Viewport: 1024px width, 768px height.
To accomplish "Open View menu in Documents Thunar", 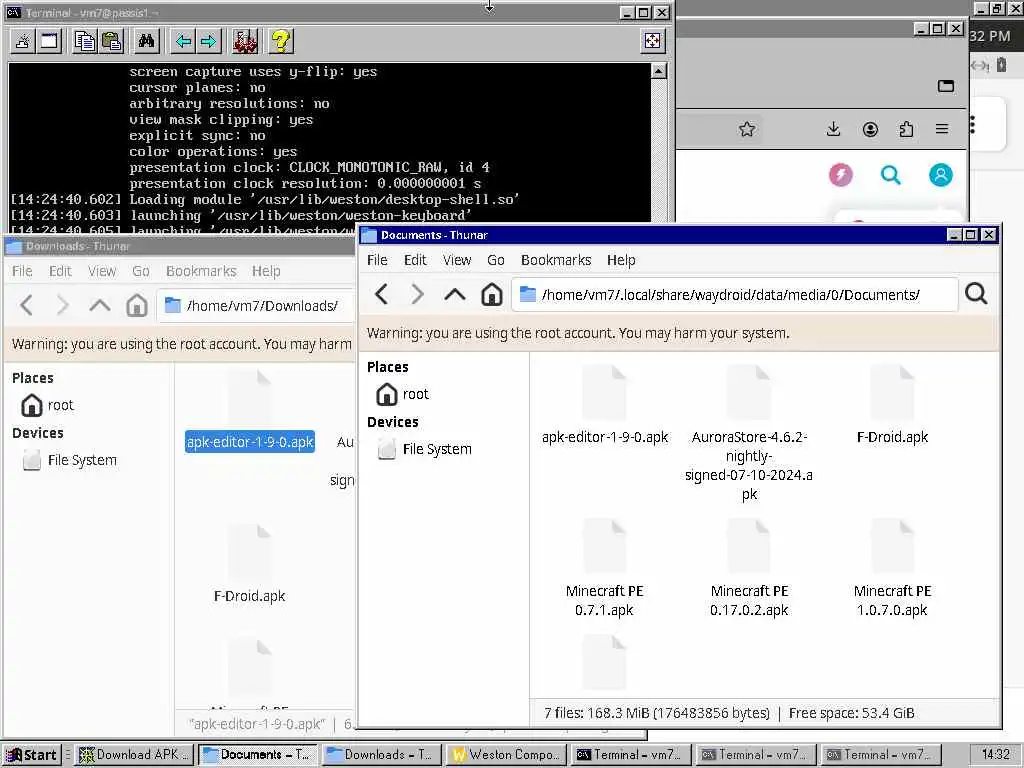I will pyautogui.click(x=457, y=260).
